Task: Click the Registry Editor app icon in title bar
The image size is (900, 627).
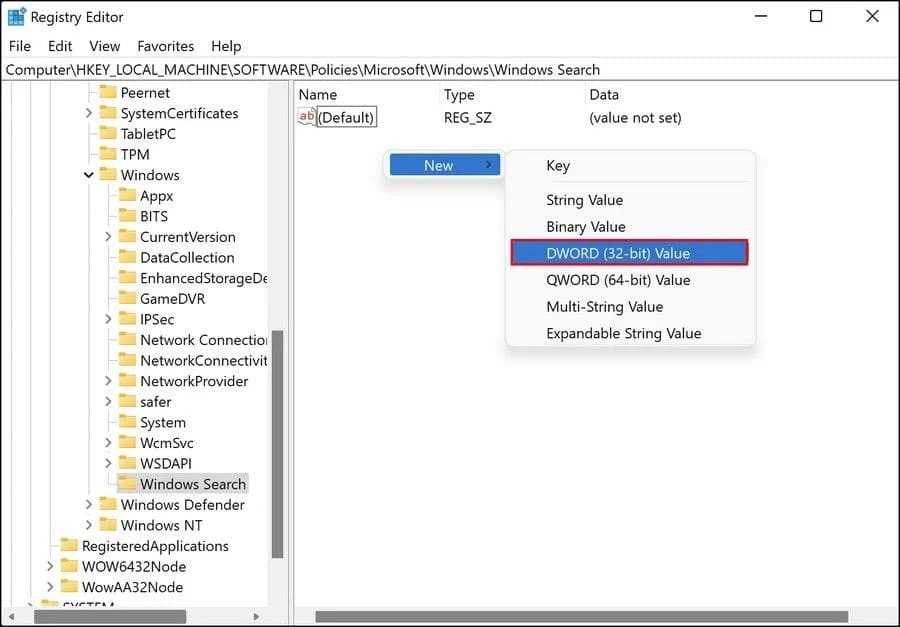Action: pyautogui.click(x=17, y=17)
